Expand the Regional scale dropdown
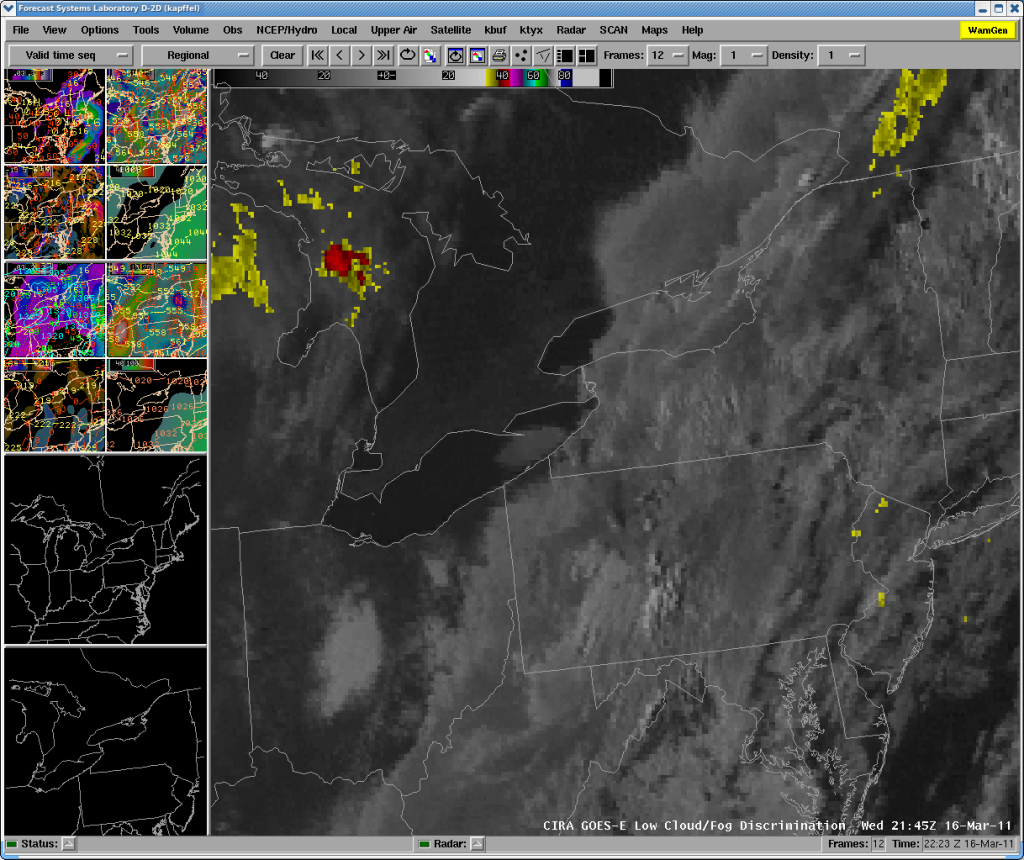Image resolution: width=1024 pixels, height=860 pixels. click(198, 55)
